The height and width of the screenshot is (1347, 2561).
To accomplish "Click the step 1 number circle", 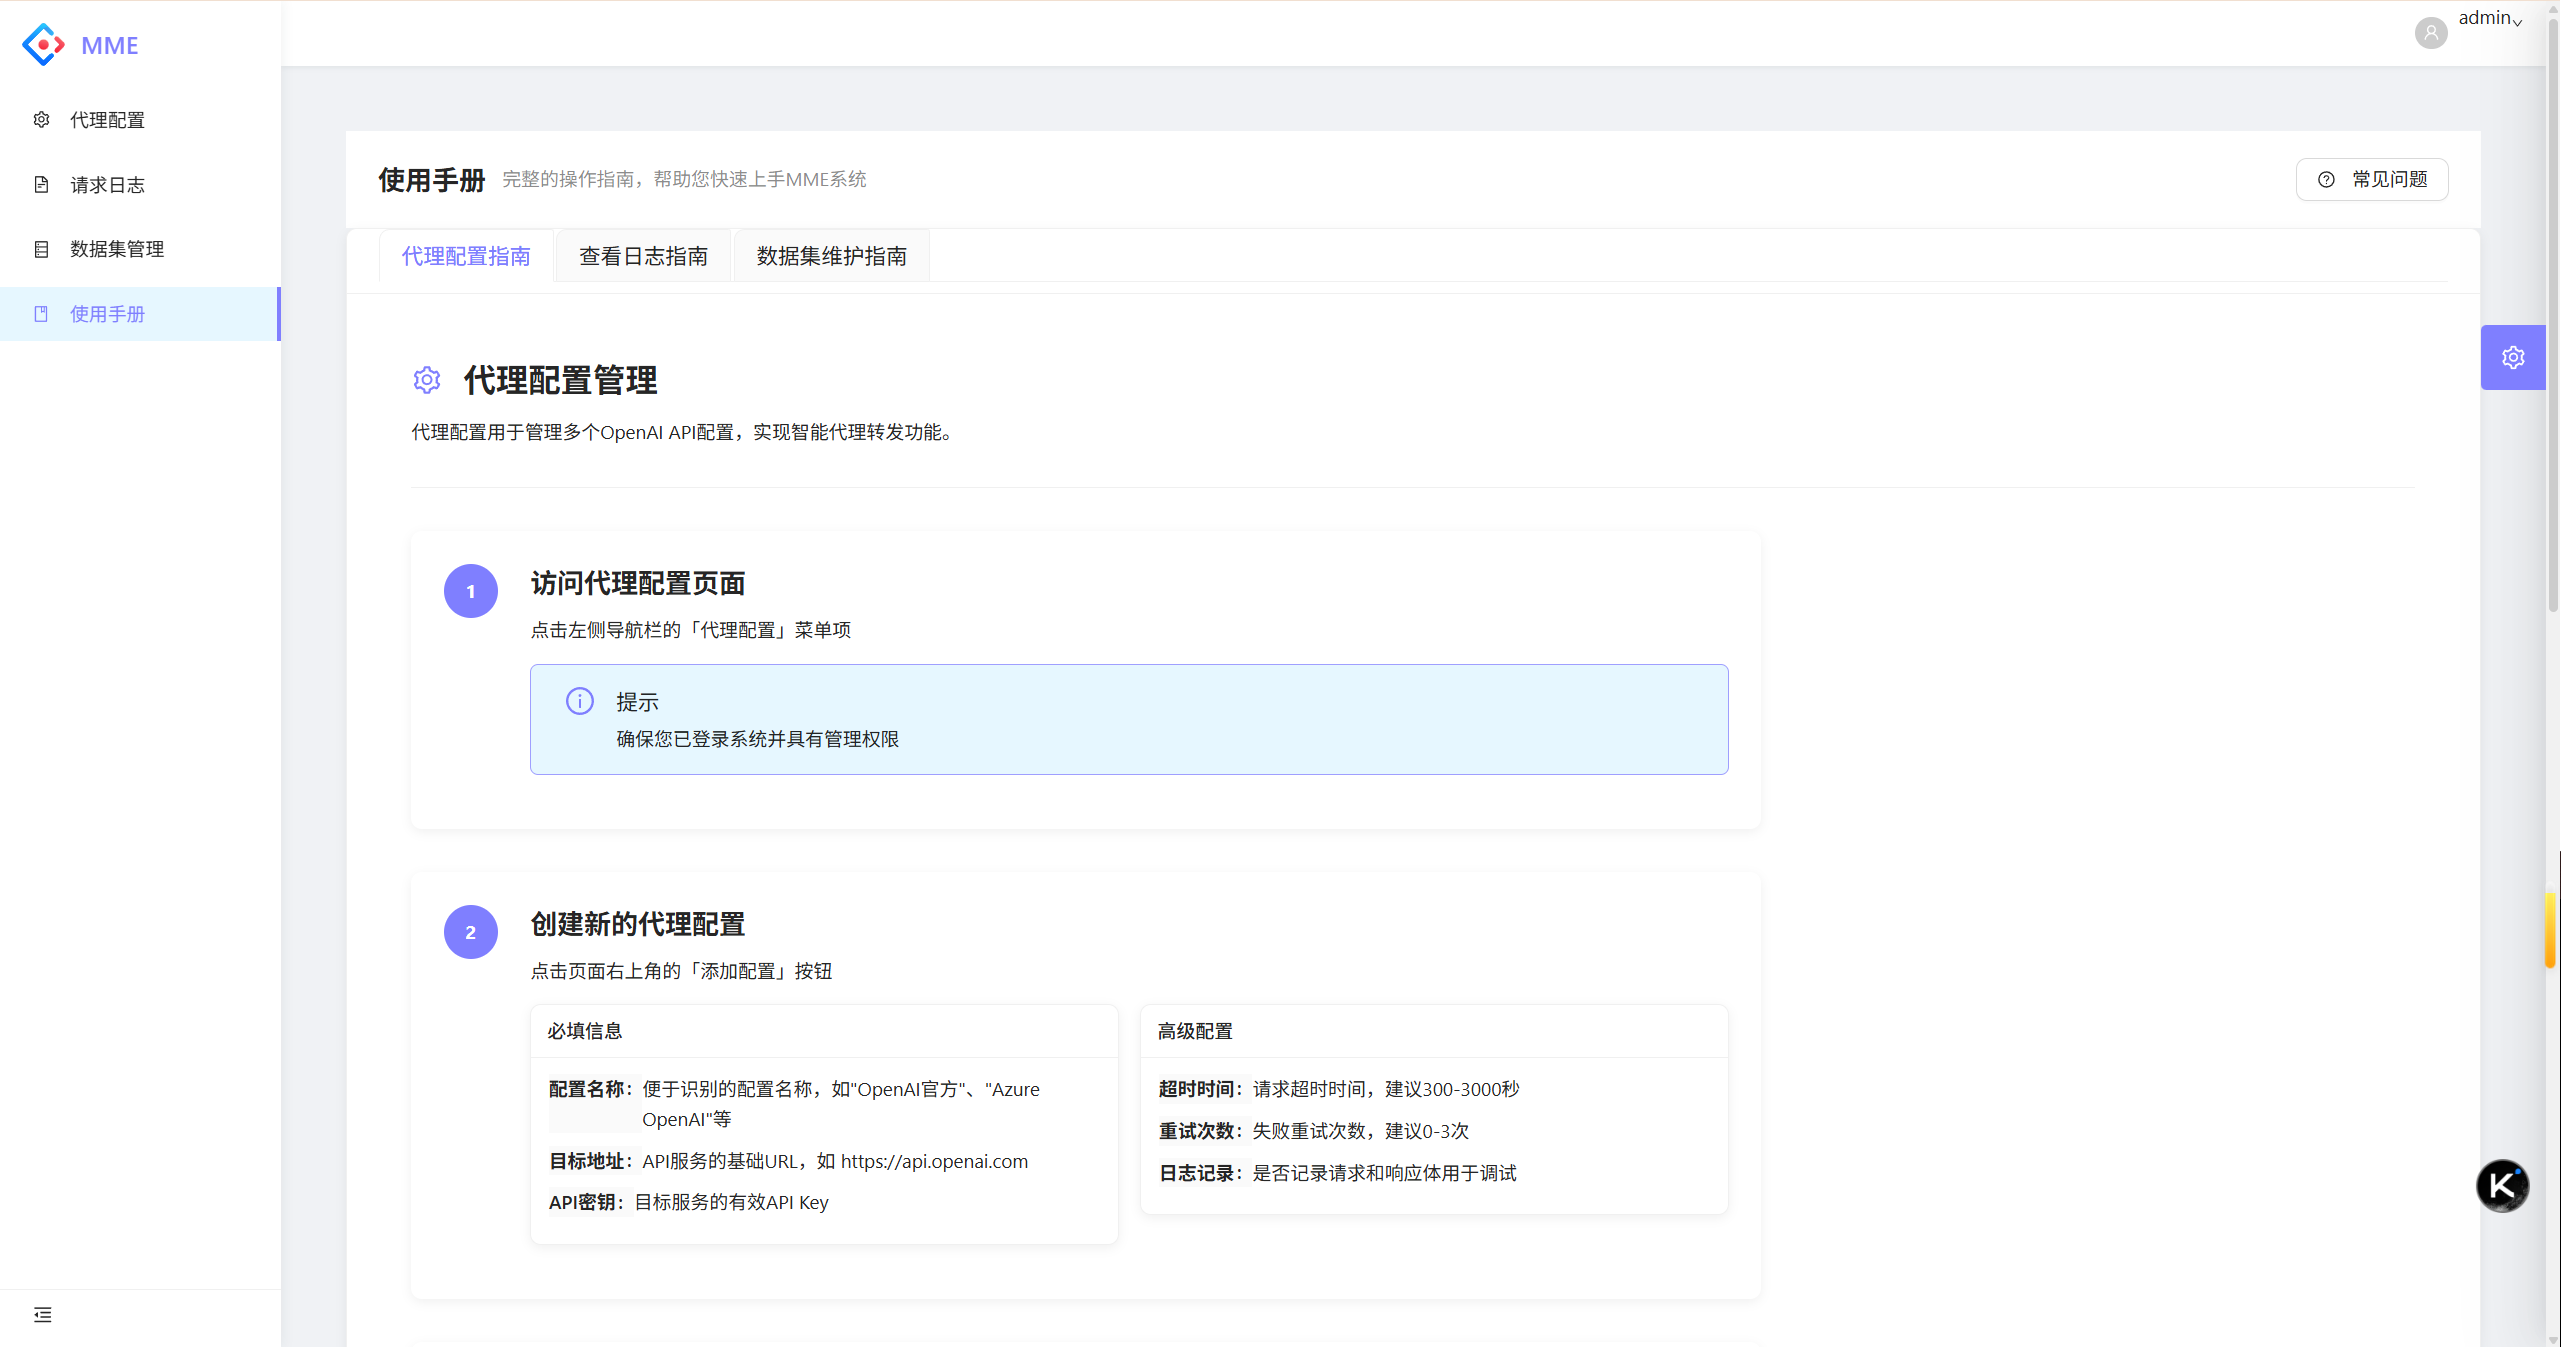I will pos(471,591).
